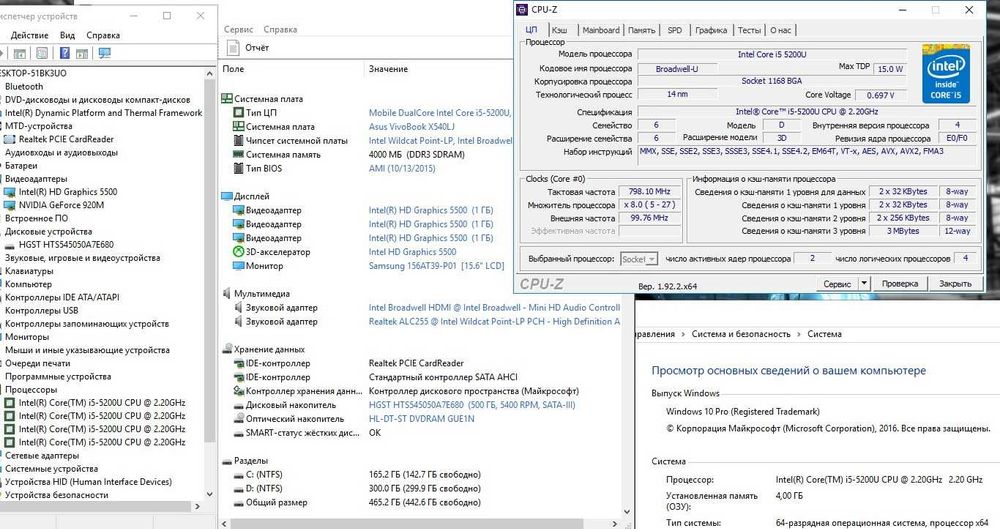Image resolution: width=1000 pixels, height=529 pixels.
Task: Click blue question mark help toolbar icon
Action: (64, 53)
